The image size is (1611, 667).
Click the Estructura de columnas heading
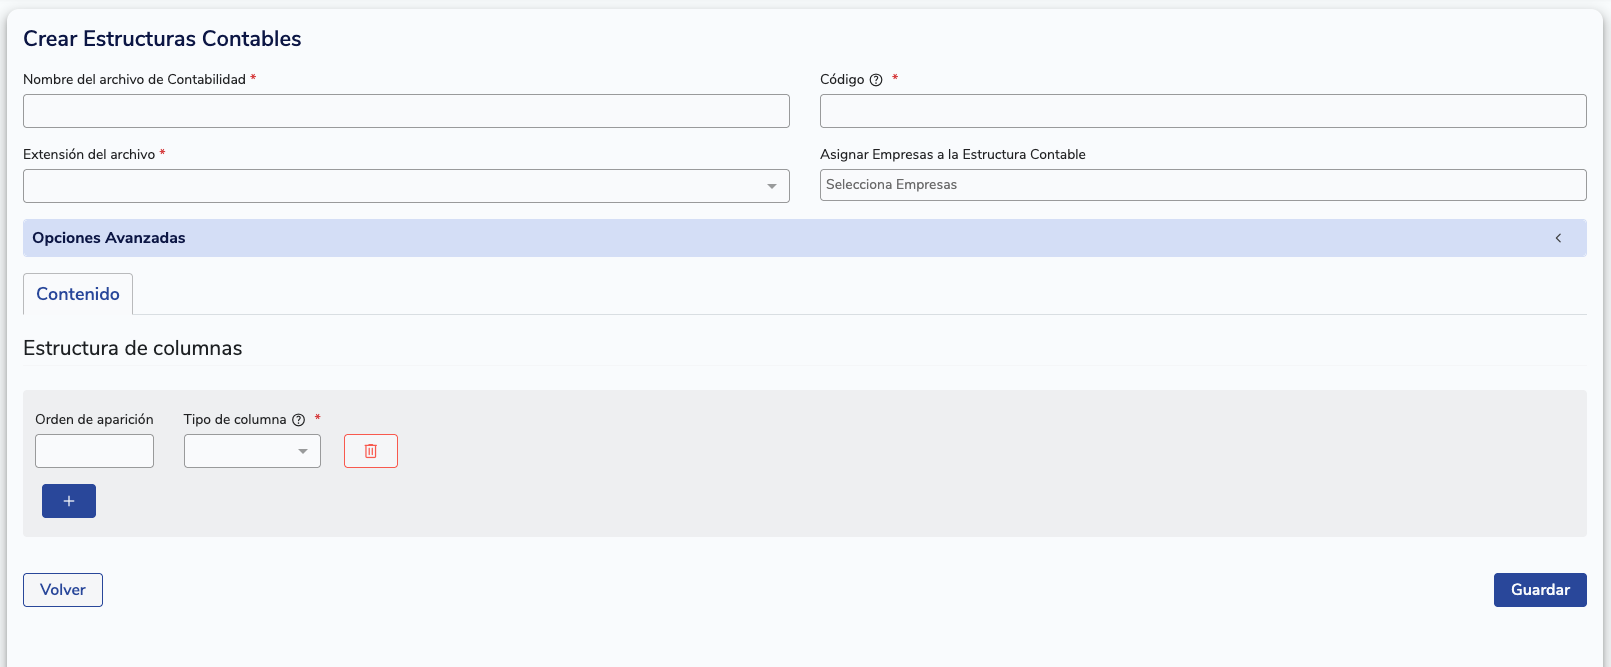tap(133, 348)
